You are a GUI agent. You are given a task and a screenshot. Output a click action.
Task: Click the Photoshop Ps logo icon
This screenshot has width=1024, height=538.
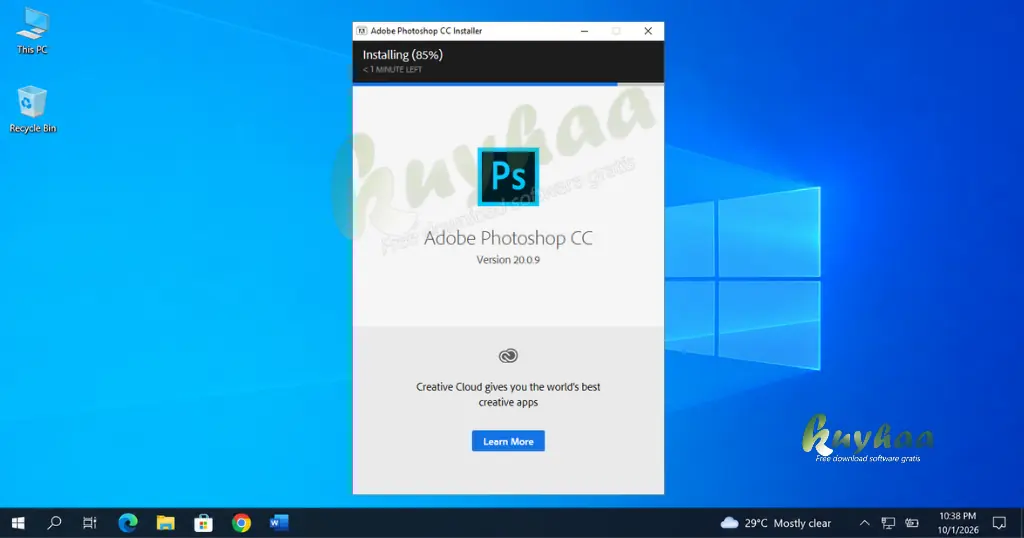(x=508, y=177)
